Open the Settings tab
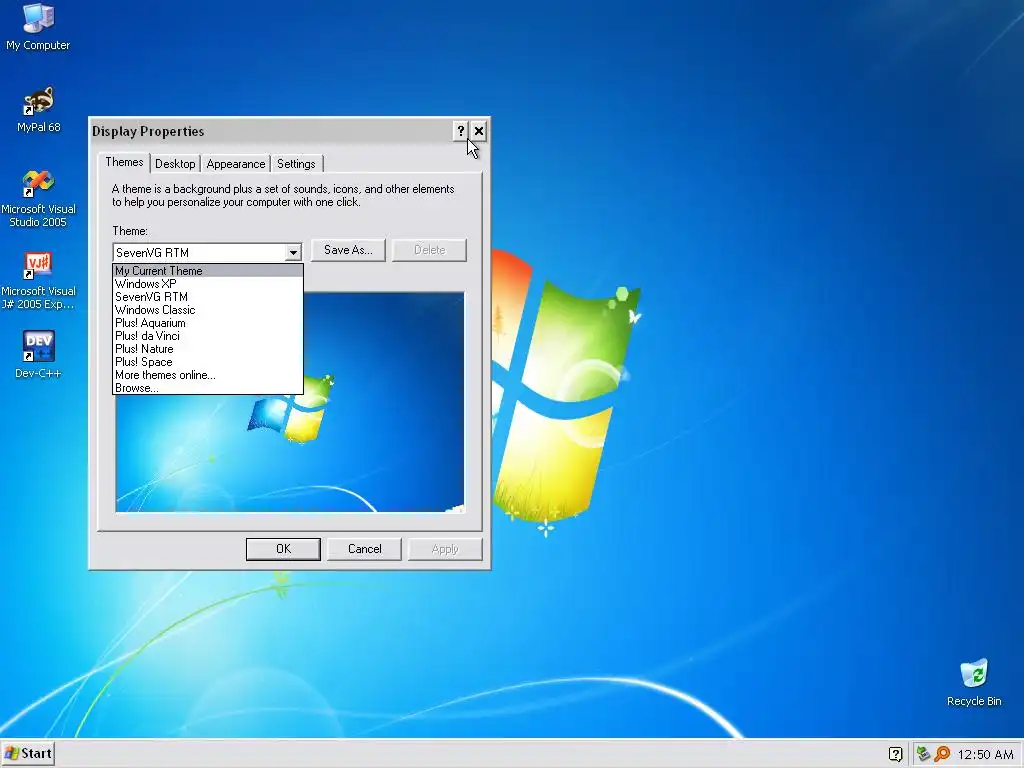Screen dimensions: 1024x768 (x=296, y=164)
